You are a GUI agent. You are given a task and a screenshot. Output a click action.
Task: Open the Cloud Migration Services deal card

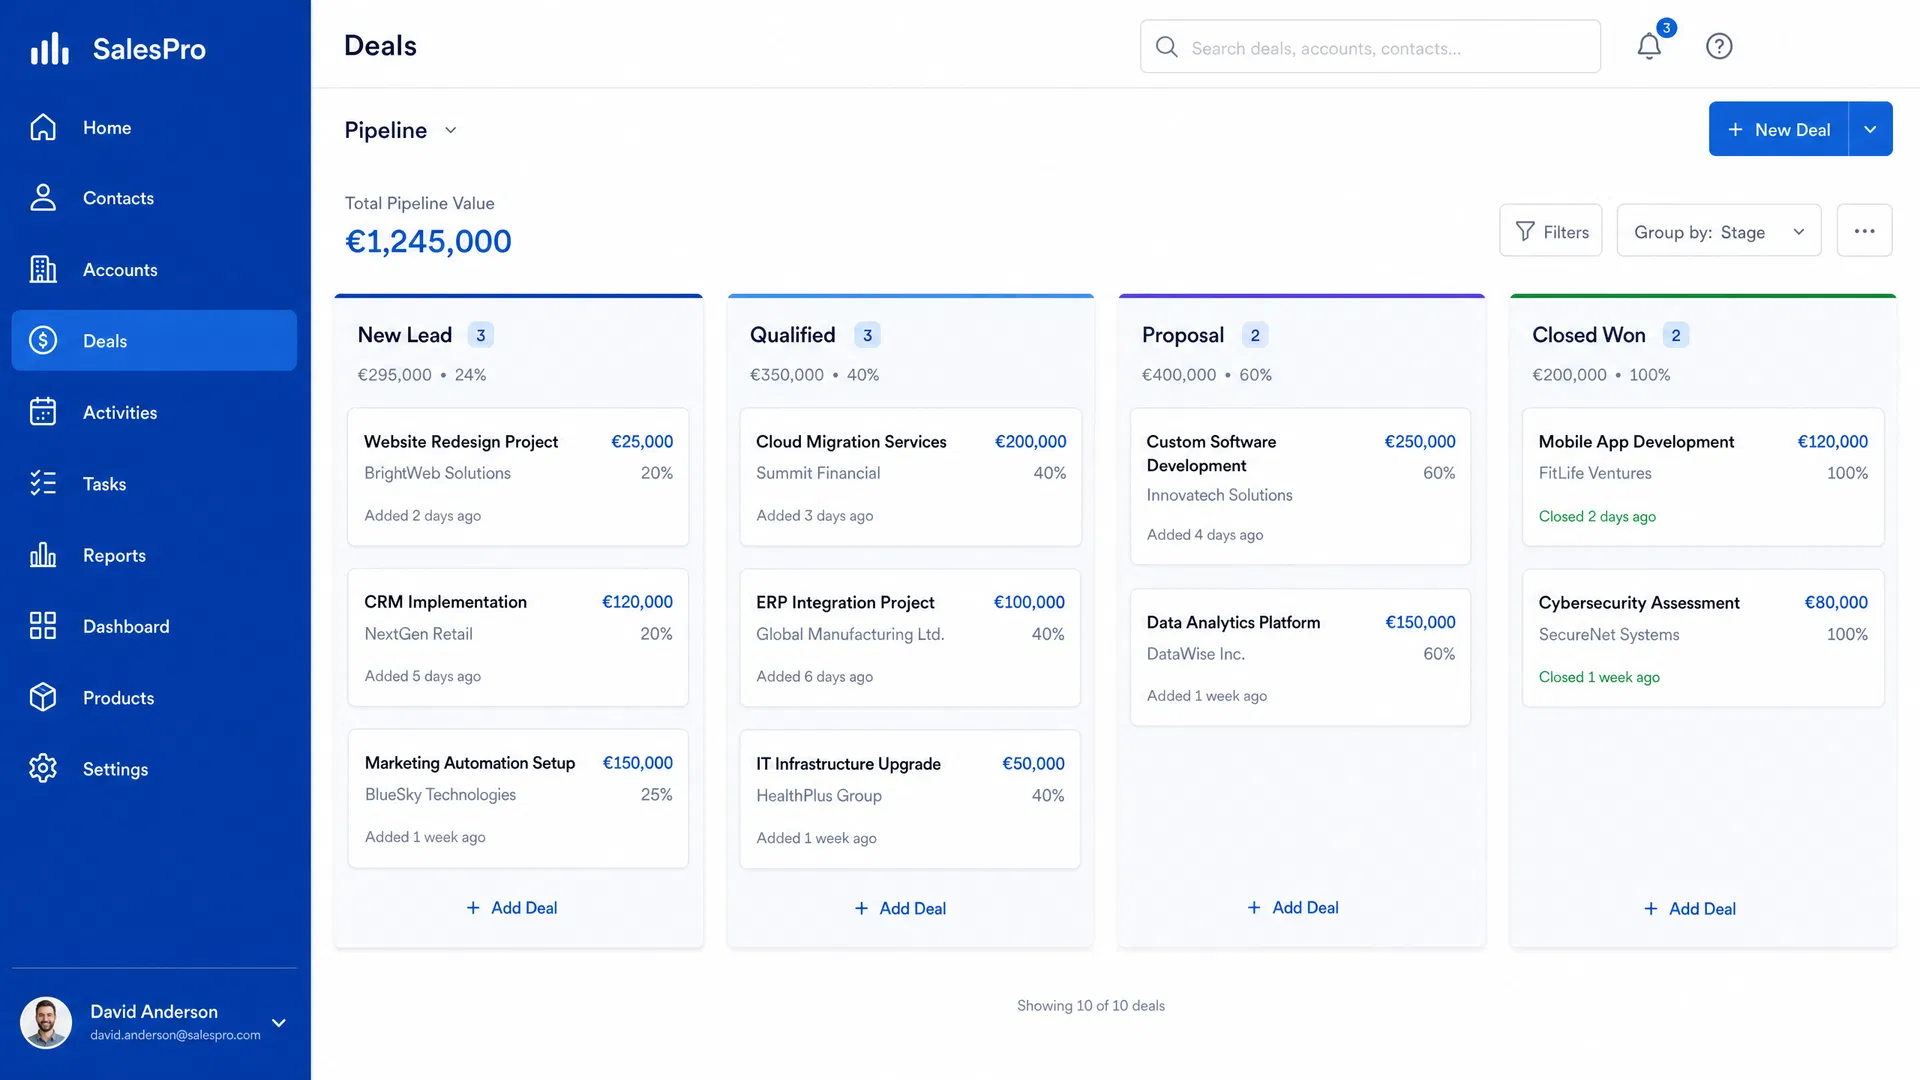(910, 477)
